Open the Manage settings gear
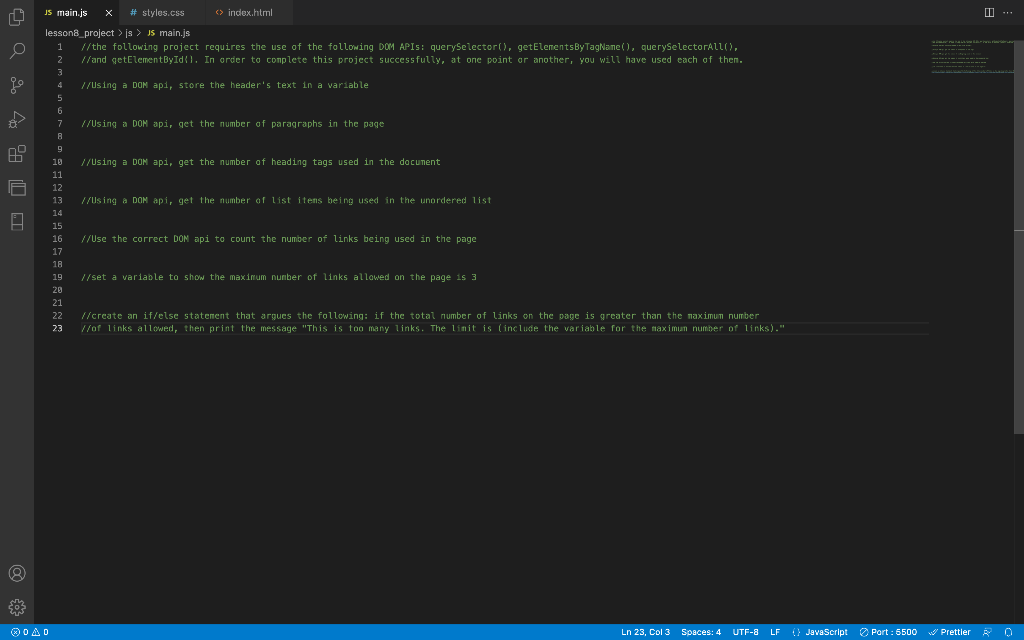This screenshot has height=640, width=1024. coord(16,607)
